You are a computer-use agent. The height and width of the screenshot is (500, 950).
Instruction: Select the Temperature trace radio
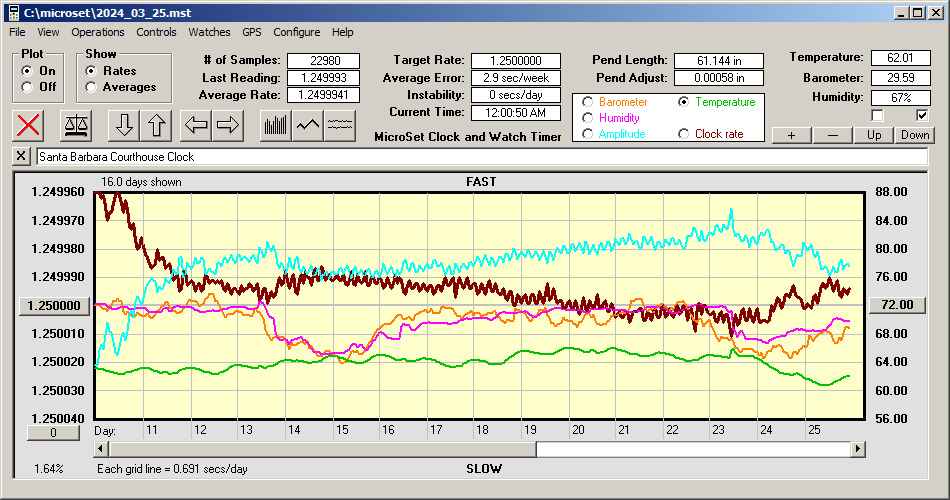tap(683, 102)
